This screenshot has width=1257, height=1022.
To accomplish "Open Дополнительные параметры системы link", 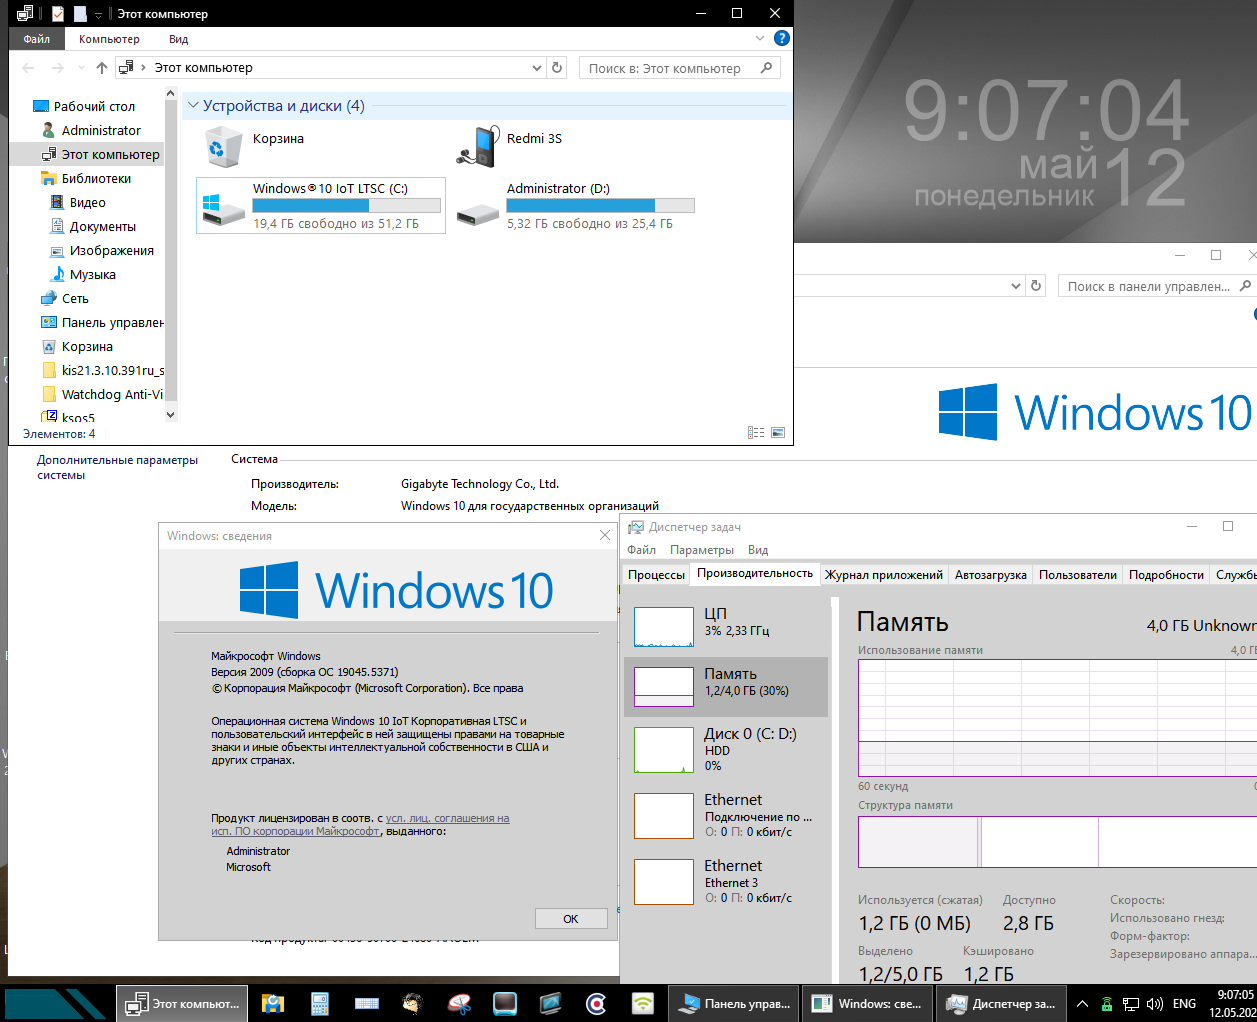I will click(x=117, y=467).
